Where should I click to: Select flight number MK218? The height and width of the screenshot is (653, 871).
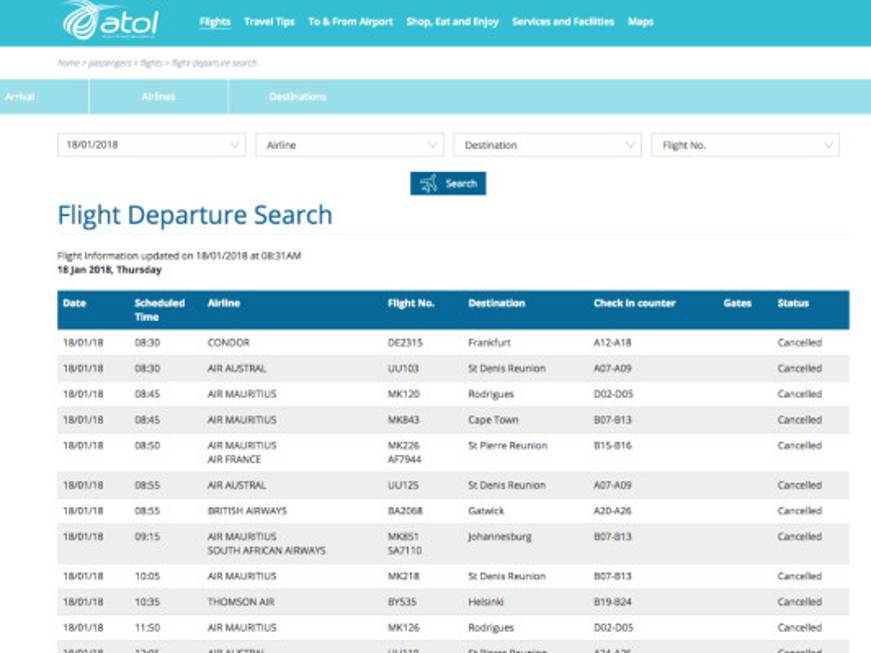(x=403, y=576)
